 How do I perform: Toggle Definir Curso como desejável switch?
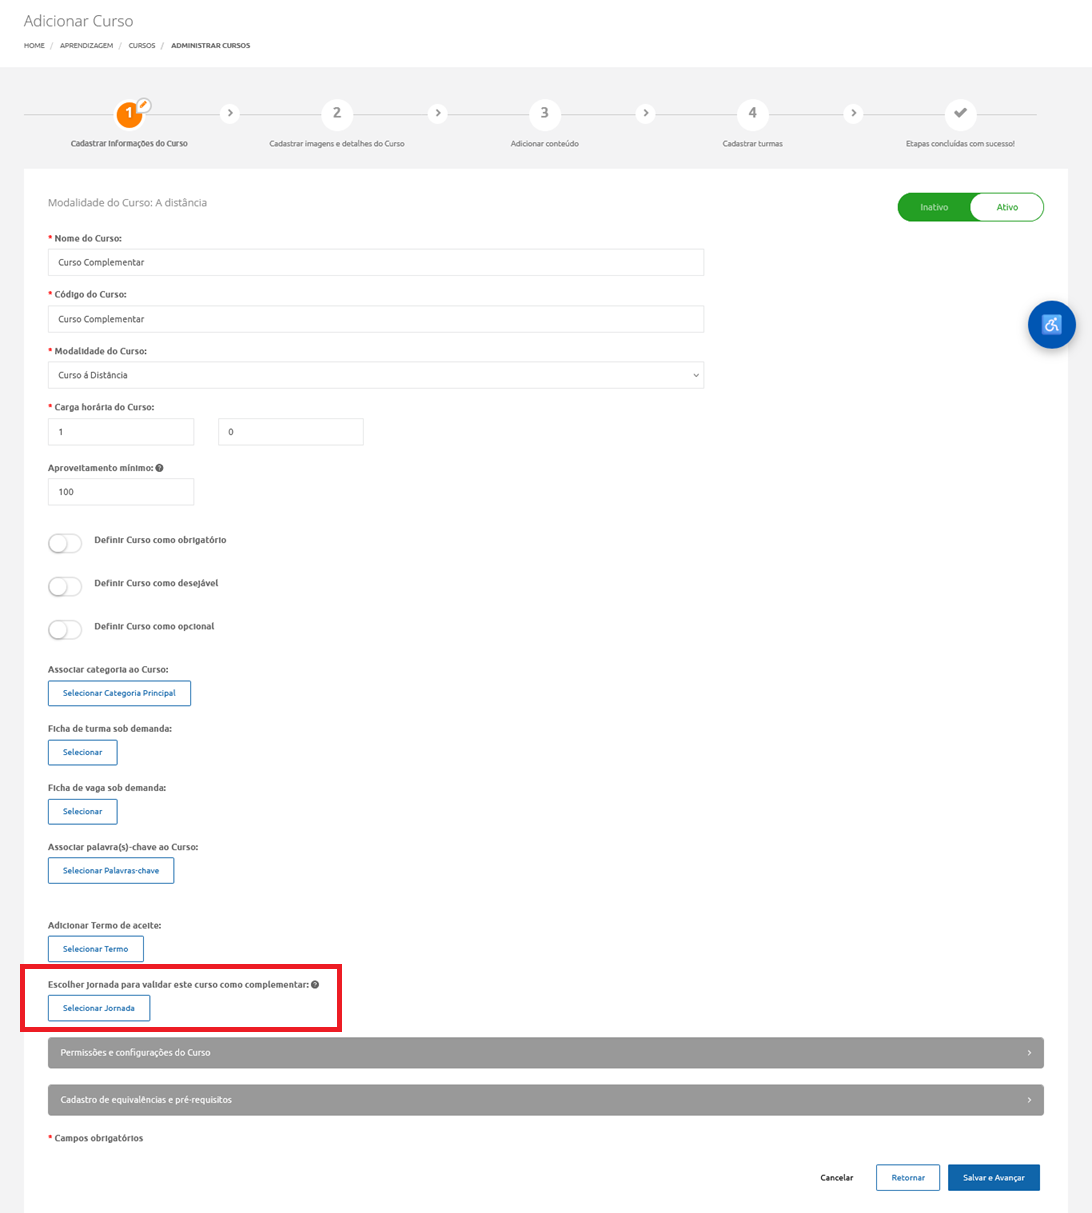[65, 586]
